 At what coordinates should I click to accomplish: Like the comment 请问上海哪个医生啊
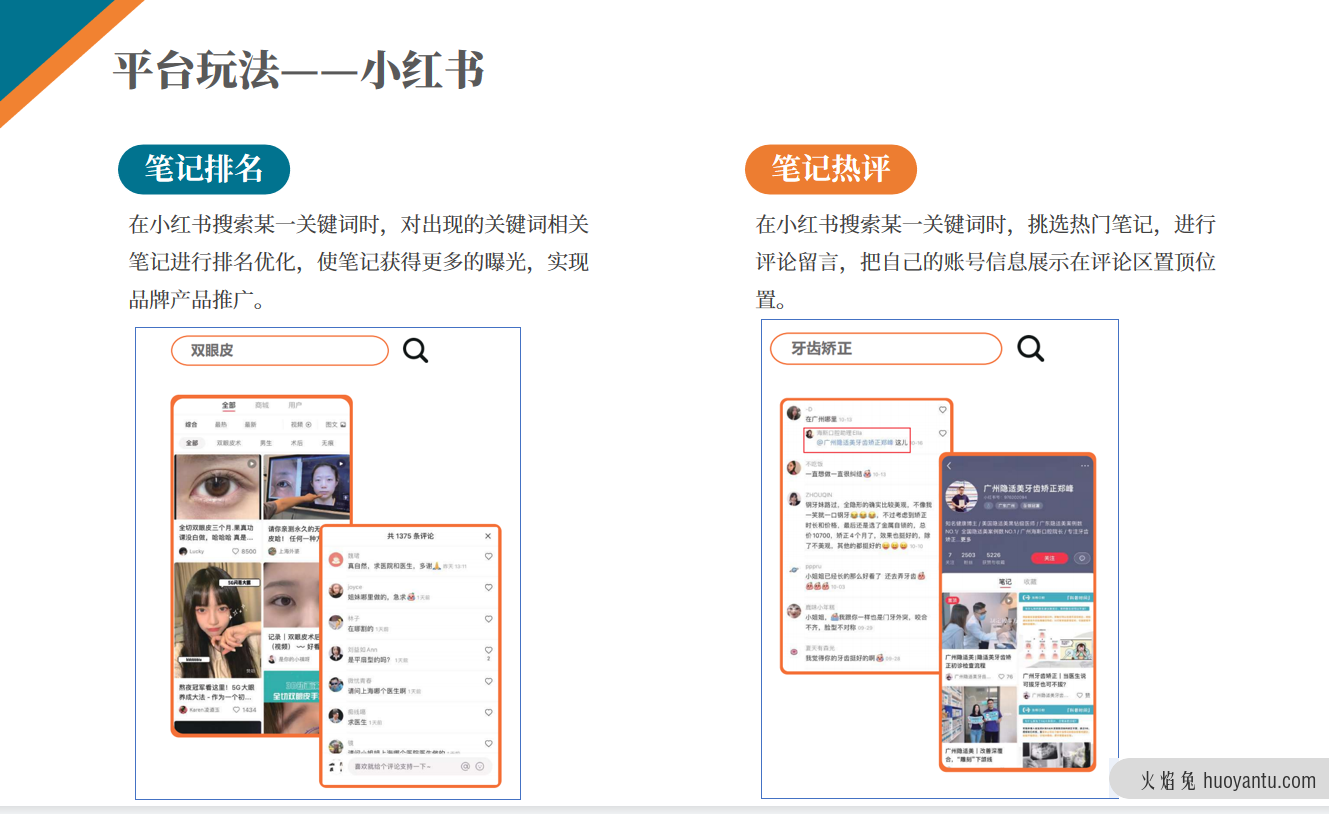(x=488, y=681)
